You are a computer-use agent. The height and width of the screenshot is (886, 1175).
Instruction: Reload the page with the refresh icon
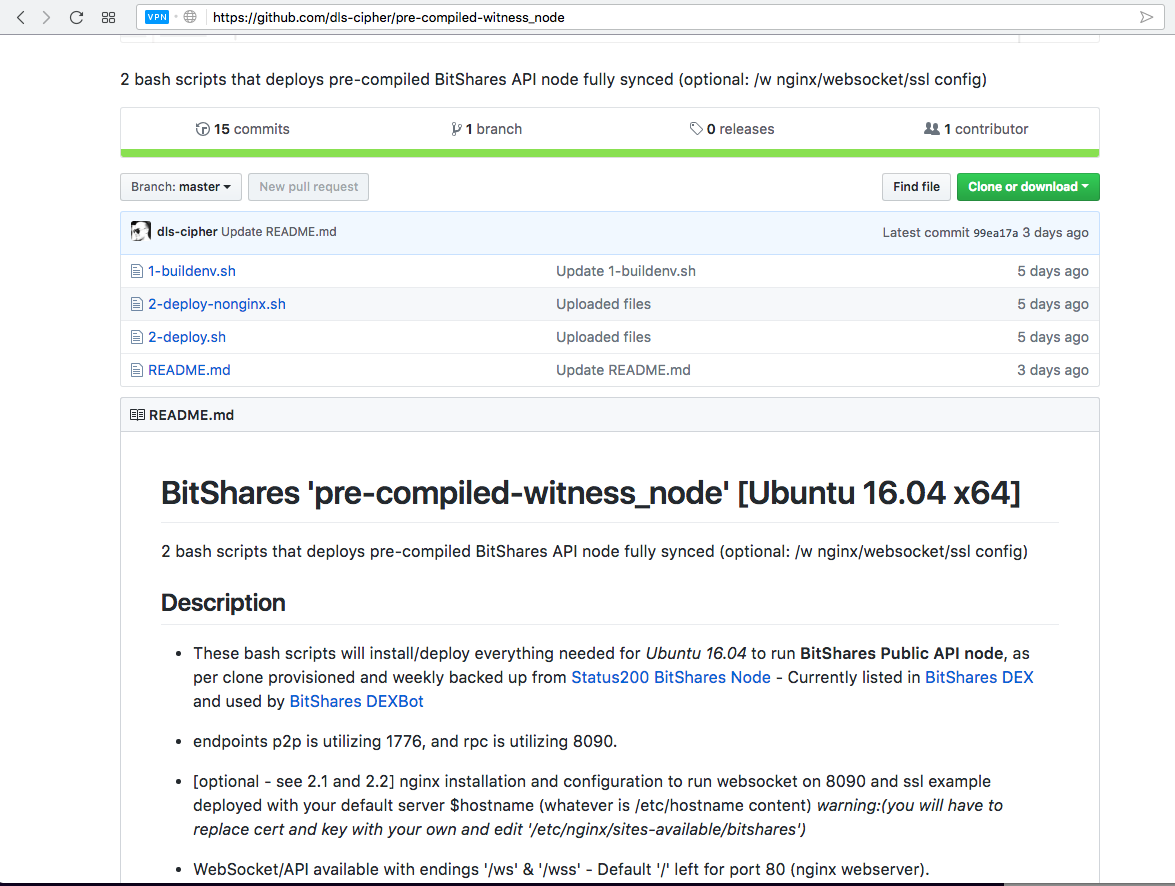pyautogui.click(x=76, y=17)
